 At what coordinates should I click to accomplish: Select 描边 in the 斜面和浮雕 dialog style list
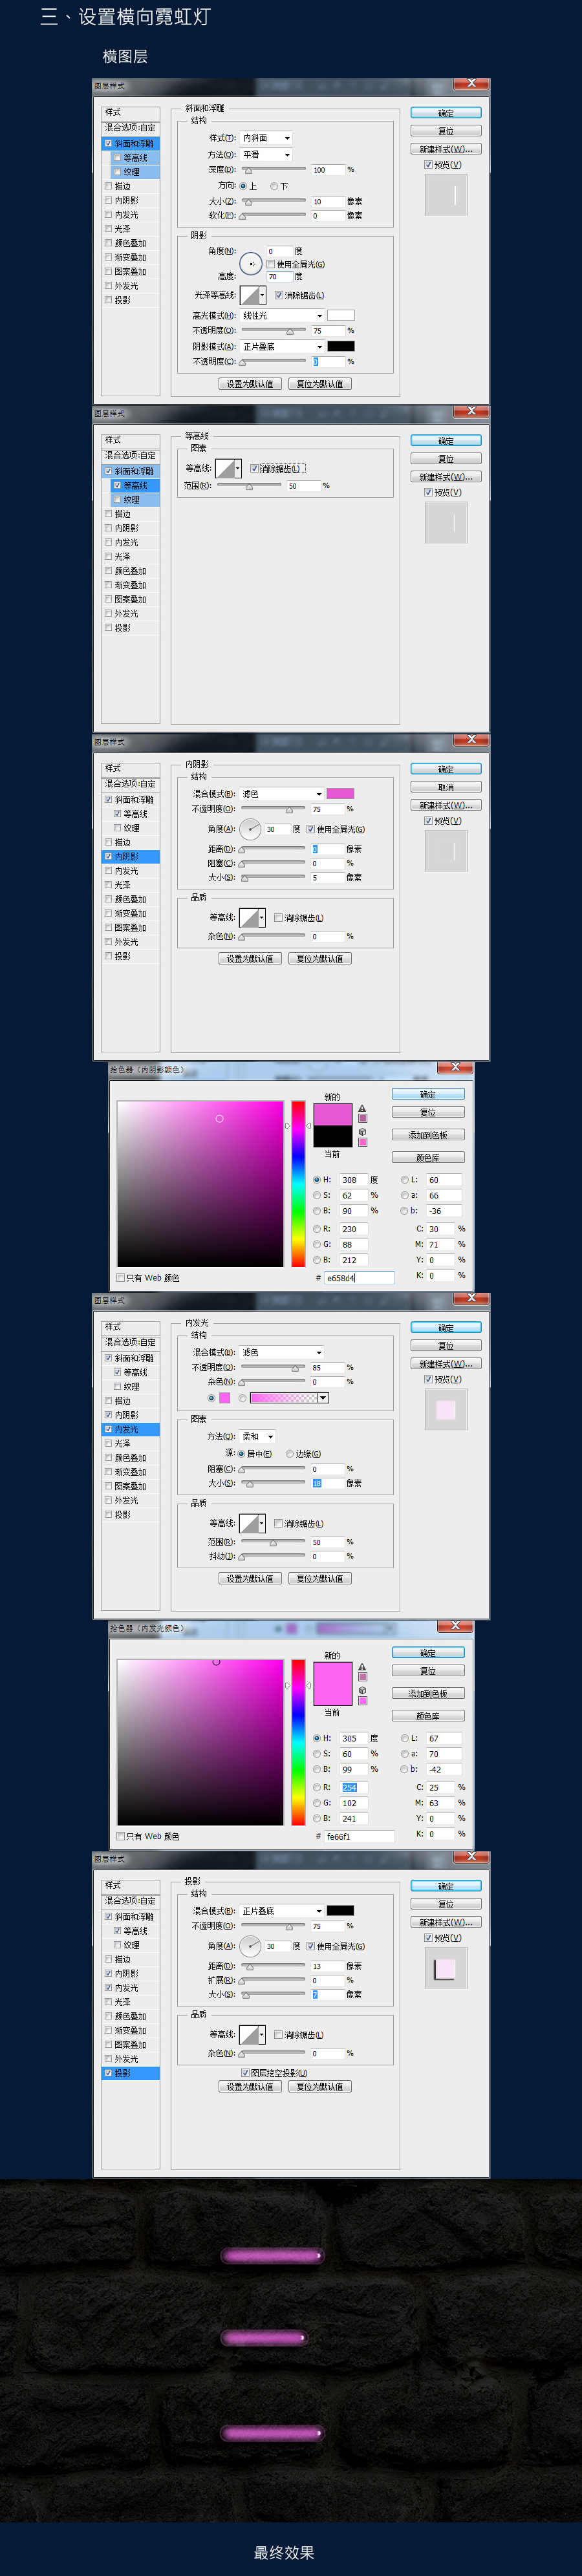(x=122, y=186)
